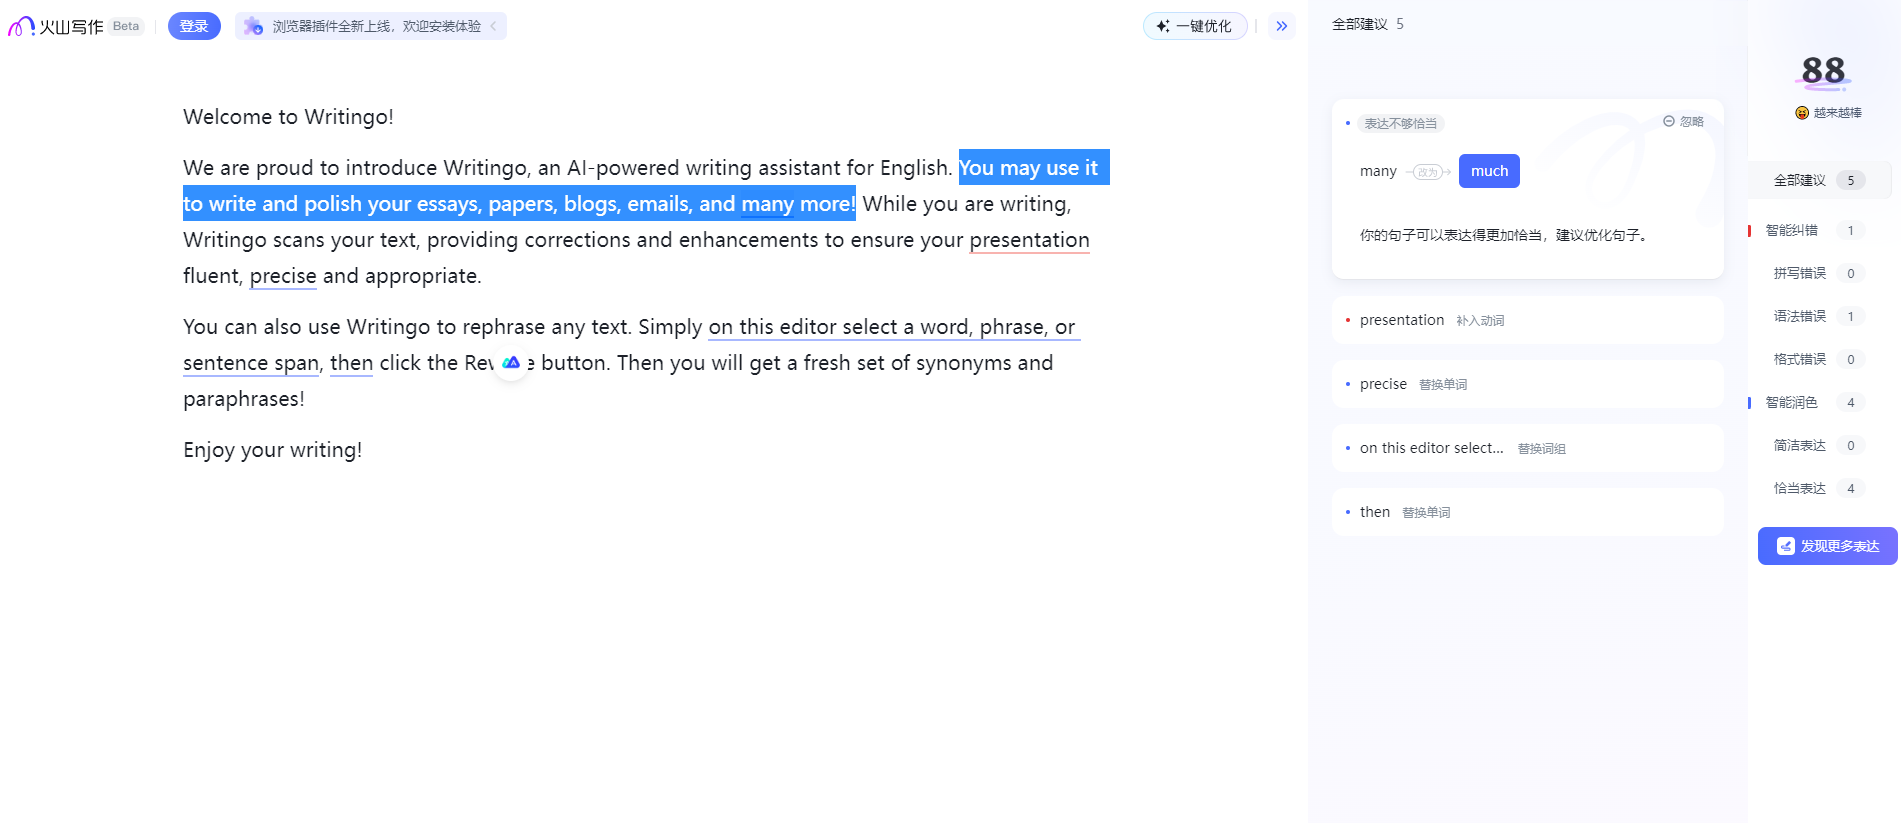
Task: Click the emoji face beside 越来越棒
Action: point(1802,113)
